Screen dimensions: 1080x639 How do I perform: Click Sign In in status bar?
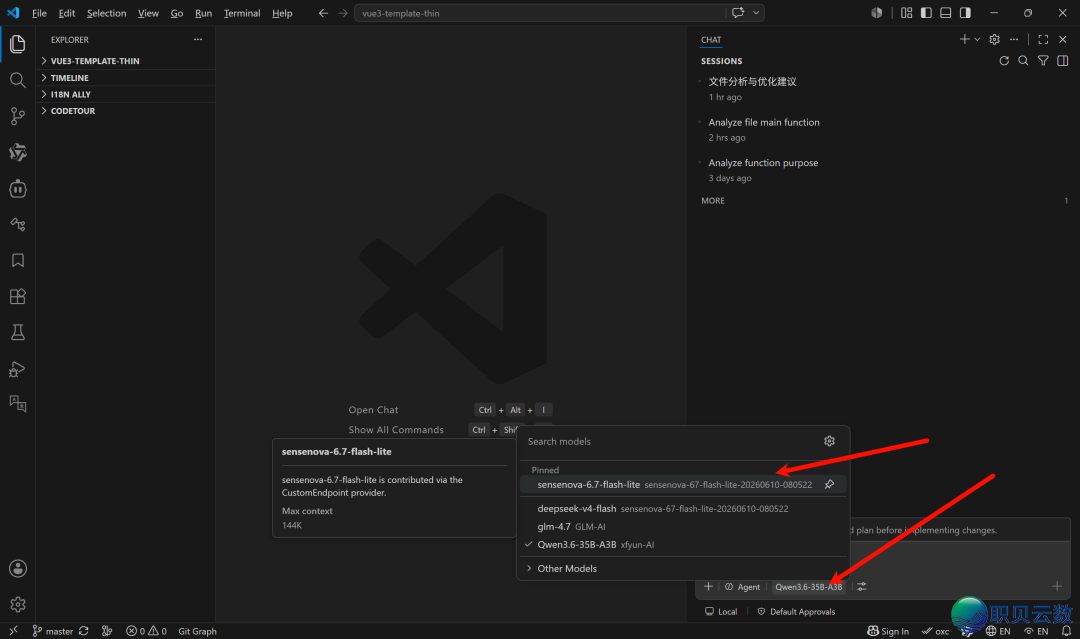coord(888,631)
